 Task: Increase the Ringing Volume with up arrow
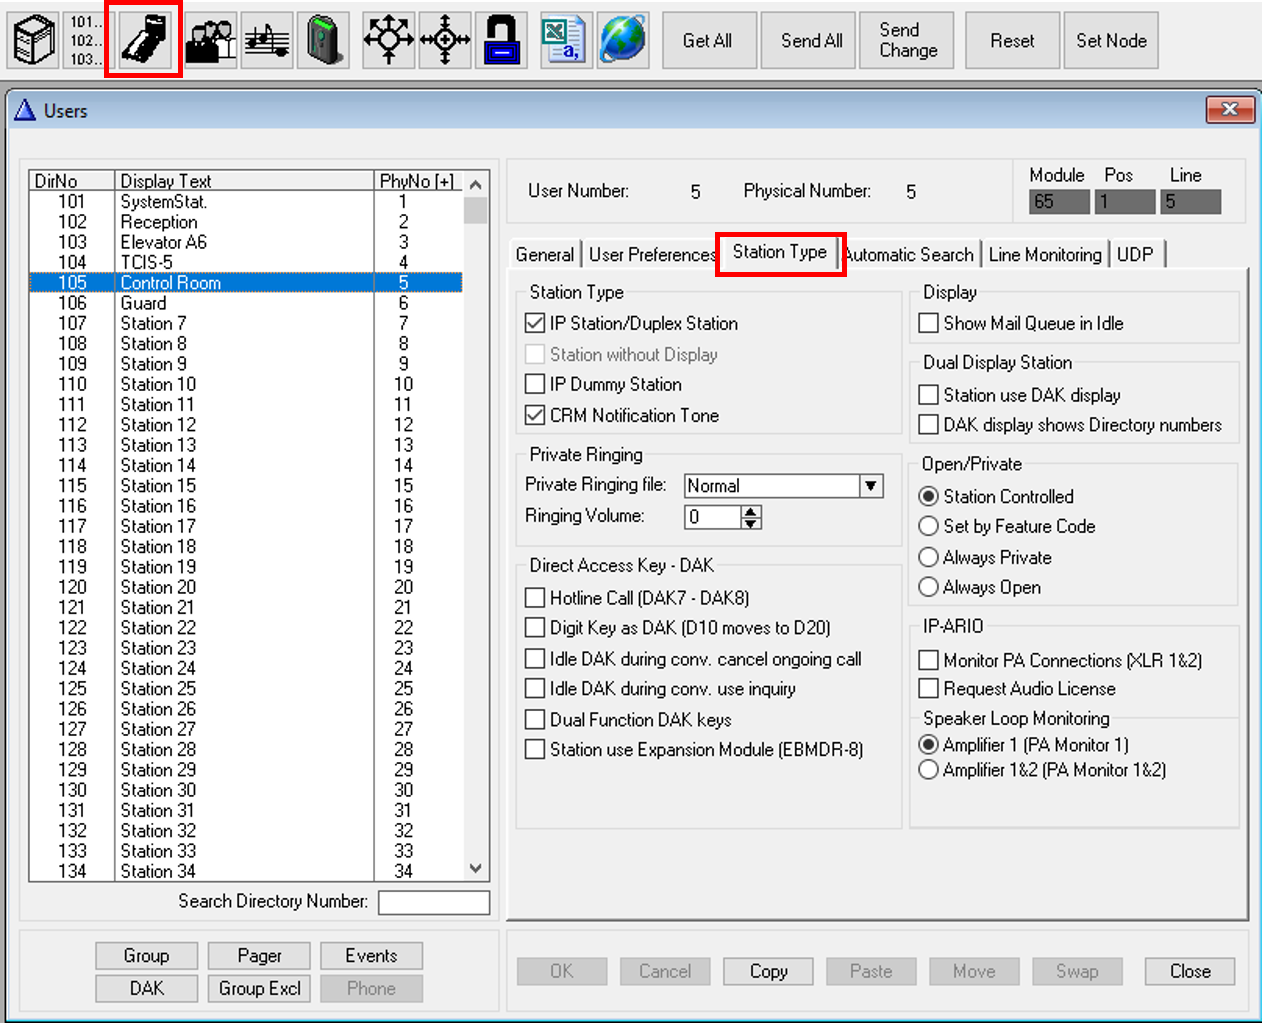point(751,511)
